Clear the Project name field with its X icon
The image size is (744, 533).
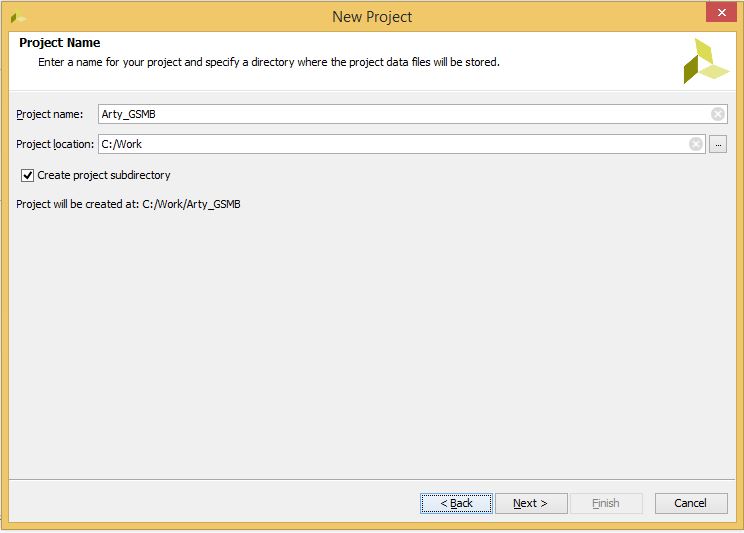(x=717, y=114)
